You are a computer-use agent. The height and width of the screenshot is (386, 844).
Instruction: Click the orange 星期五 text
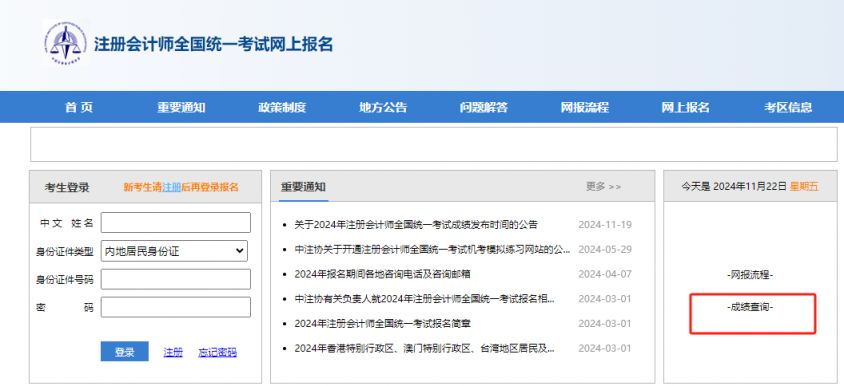804,187
